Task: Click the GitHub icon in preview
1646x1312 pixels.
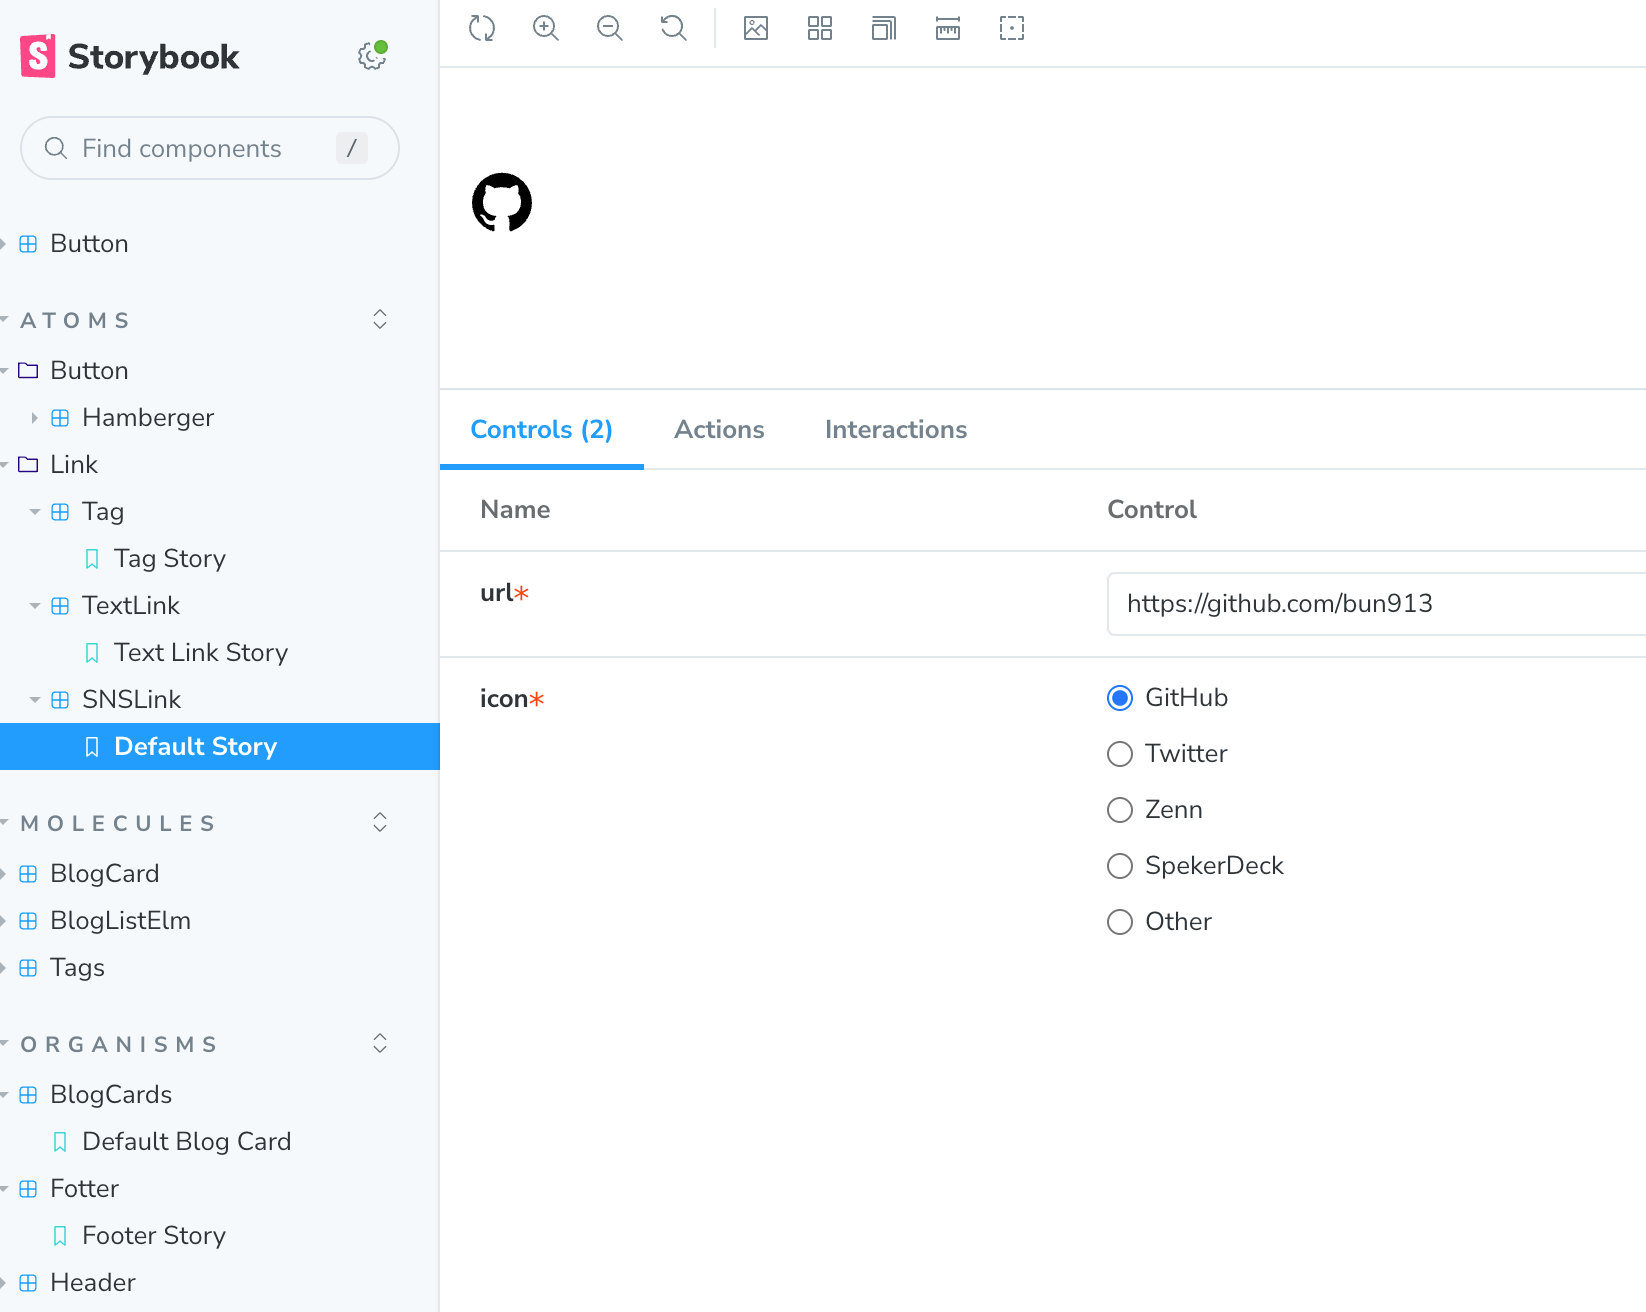Action: pos(502,203)
